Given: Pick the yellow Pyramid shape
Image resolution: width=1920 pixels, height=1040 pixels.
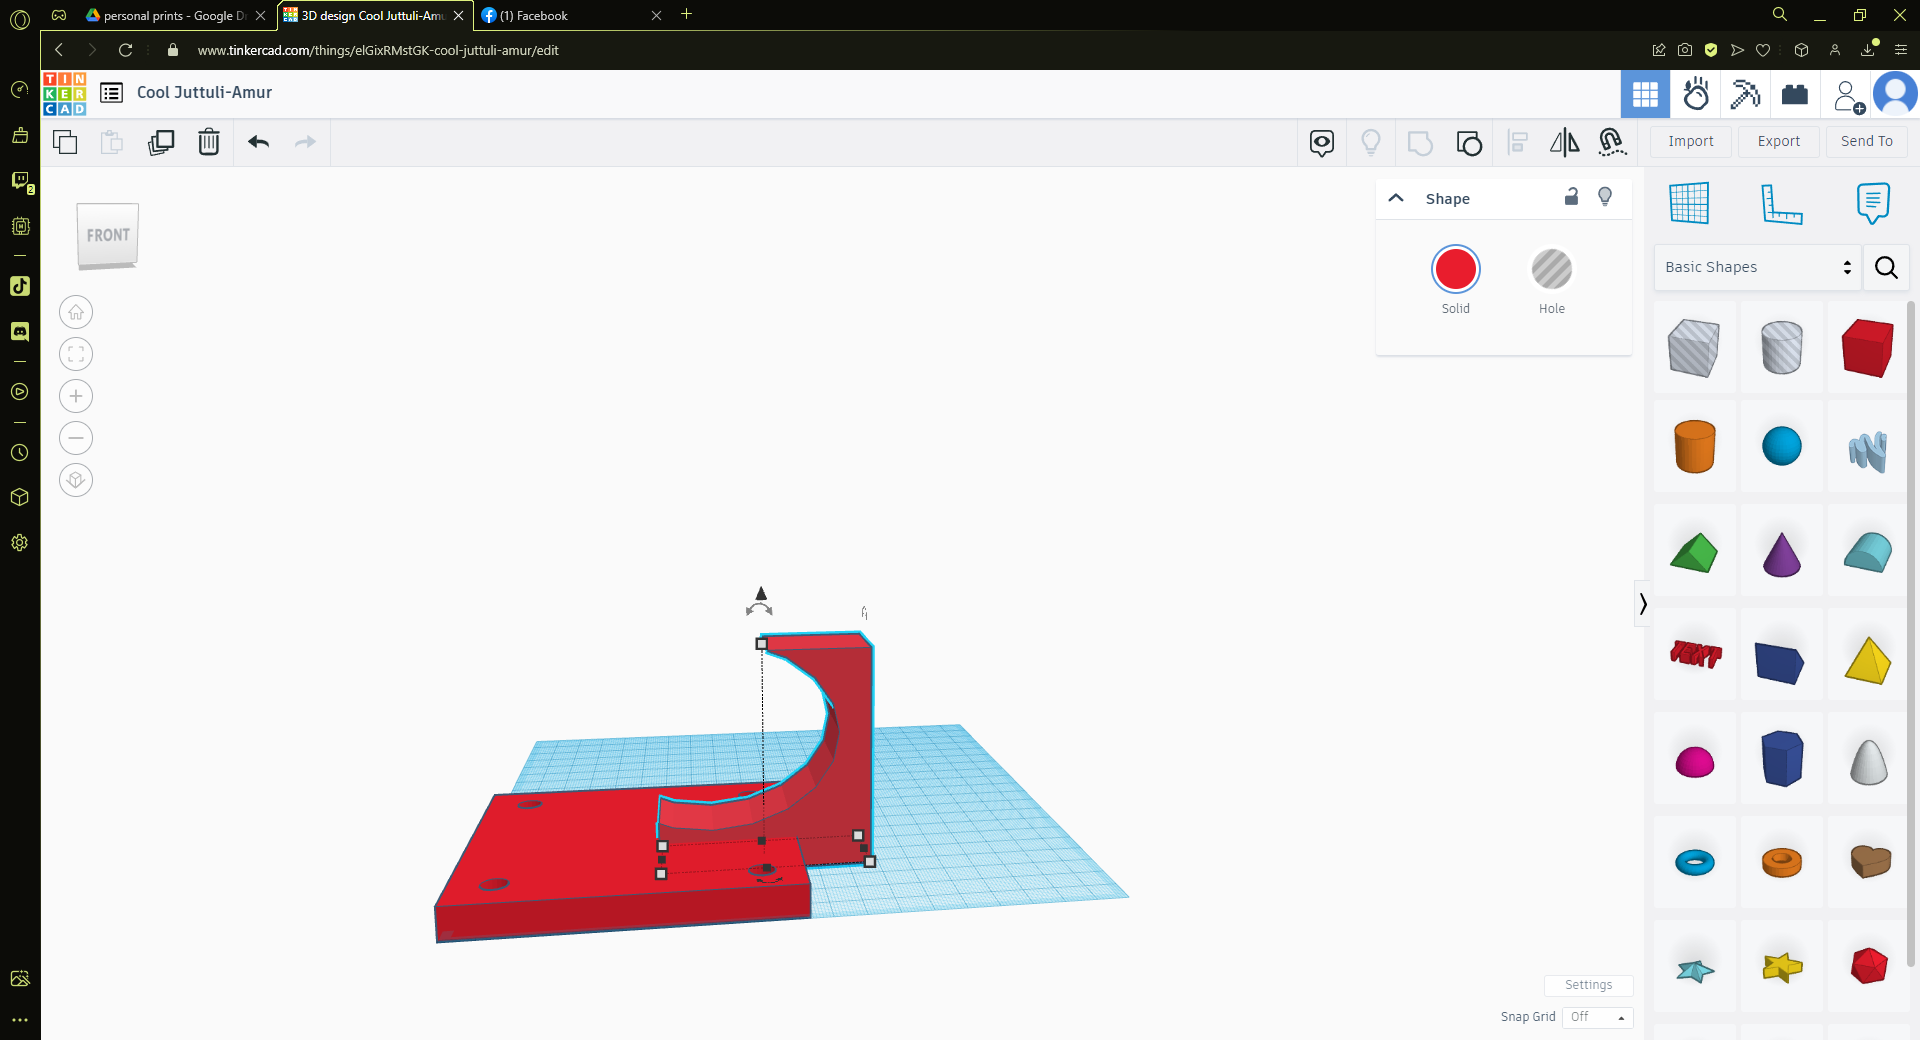Looking at the screenshot, I should (x=1868, y=660).
